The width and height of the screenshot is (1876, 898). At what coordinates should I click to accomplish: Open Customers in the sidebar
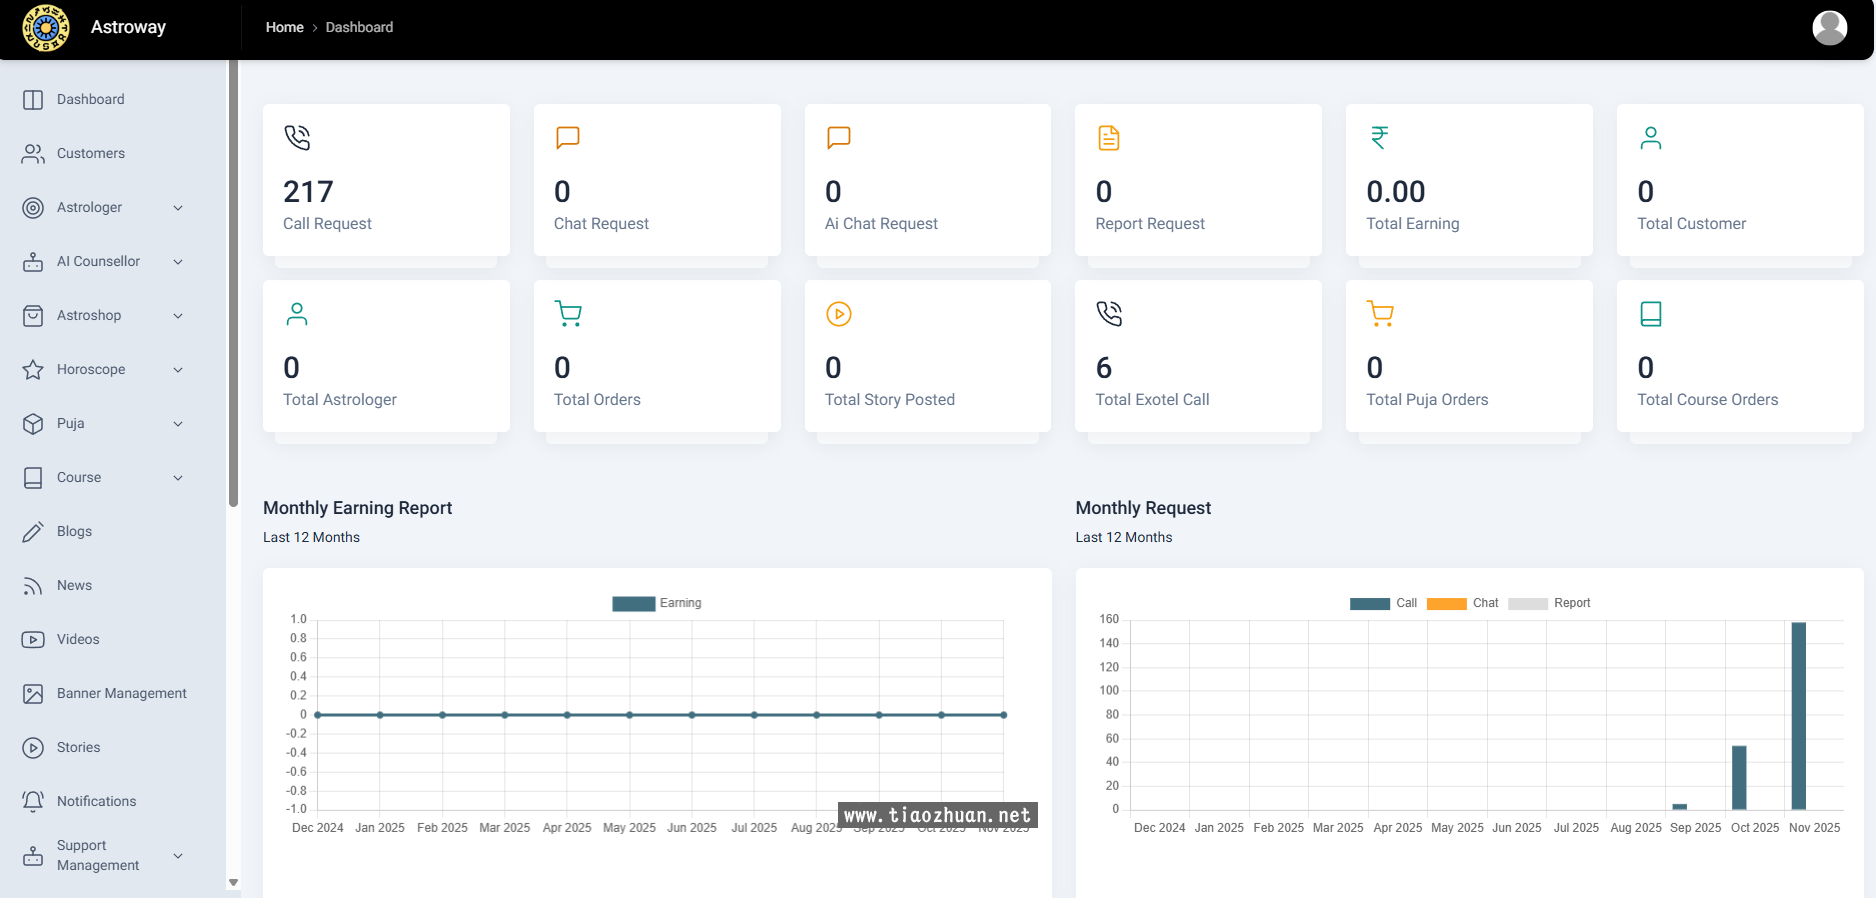tap(90, 153)
